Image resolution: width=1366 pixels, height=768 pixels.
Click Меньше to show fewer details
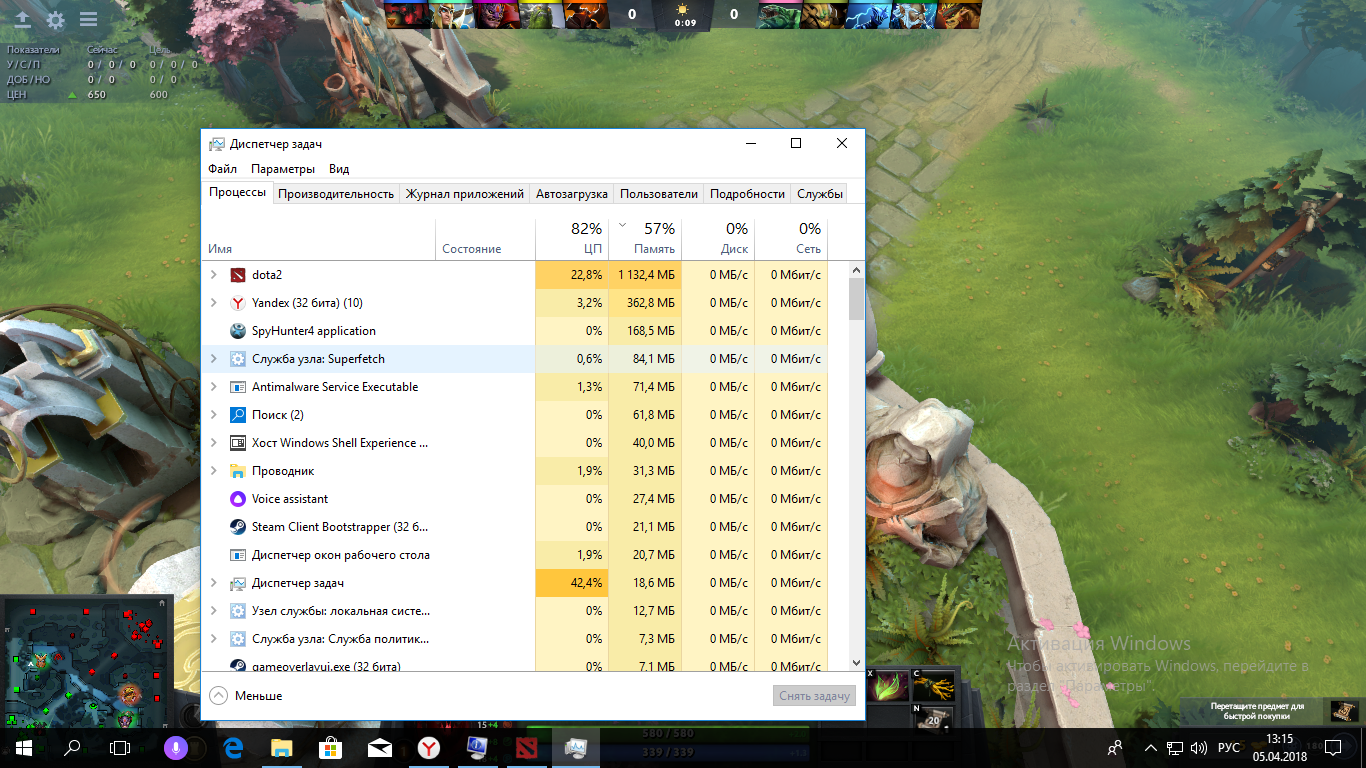pos(246,696)
